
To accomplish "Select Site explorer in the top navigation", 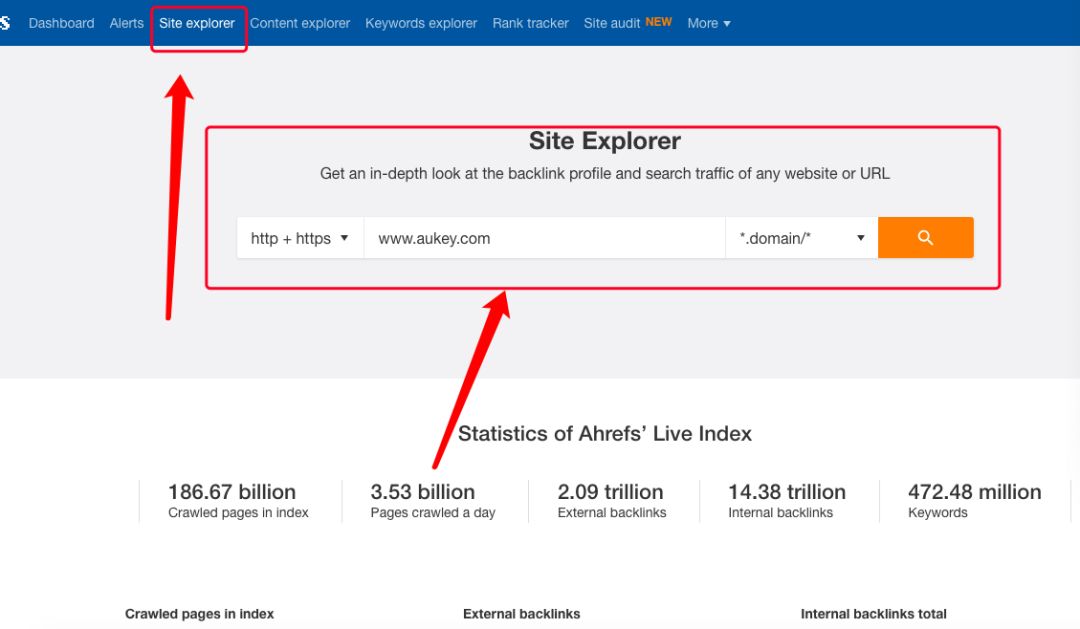I will click(197, 23).
